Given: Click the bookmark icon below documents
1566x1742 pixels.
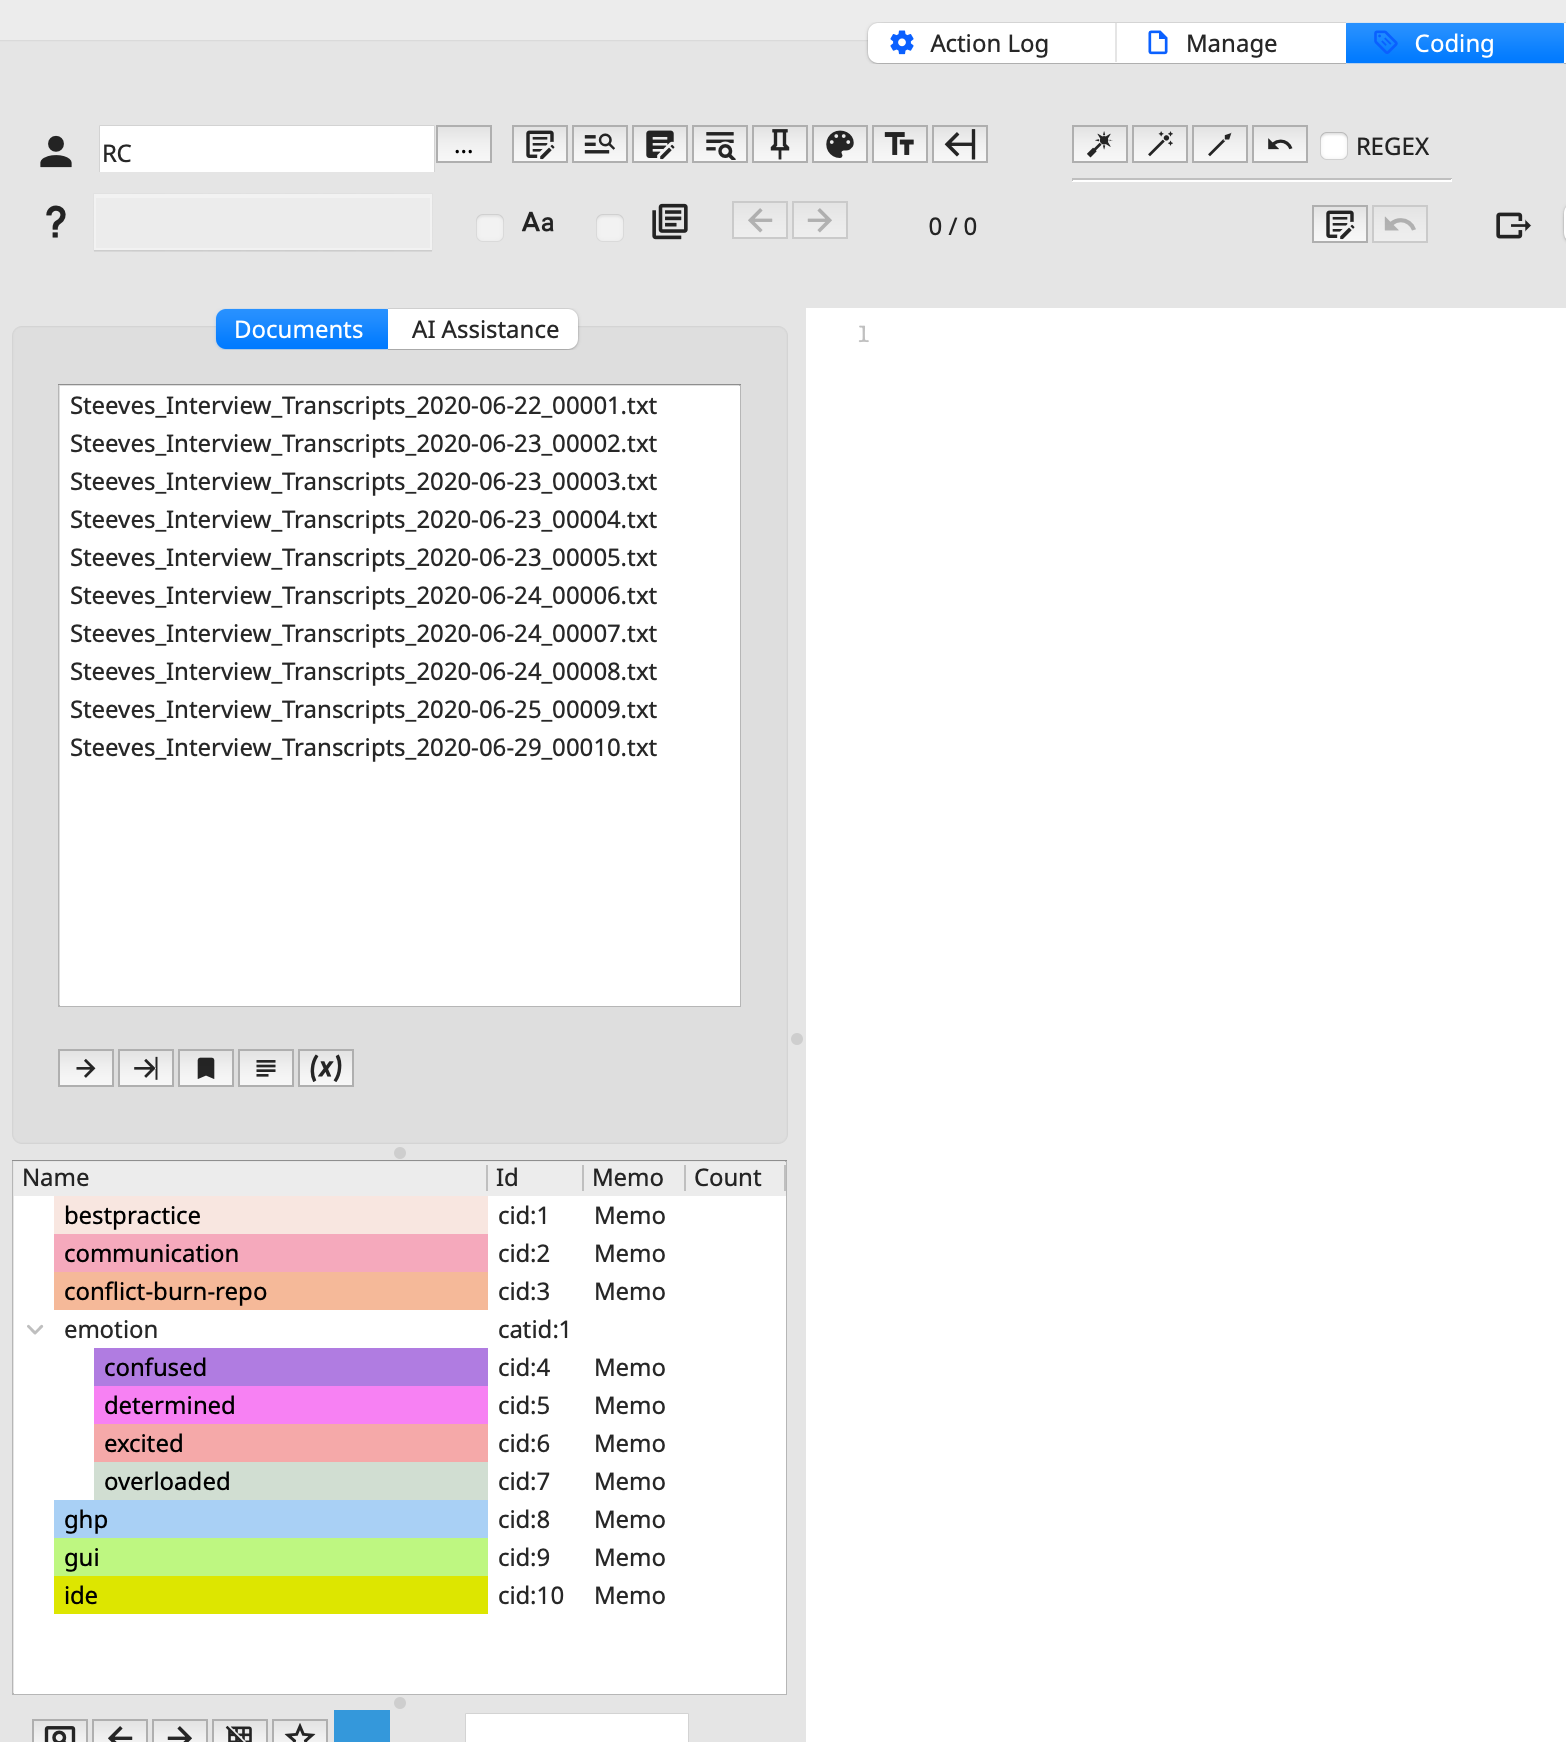Looking at the screenshot, I should (205, 1068).
